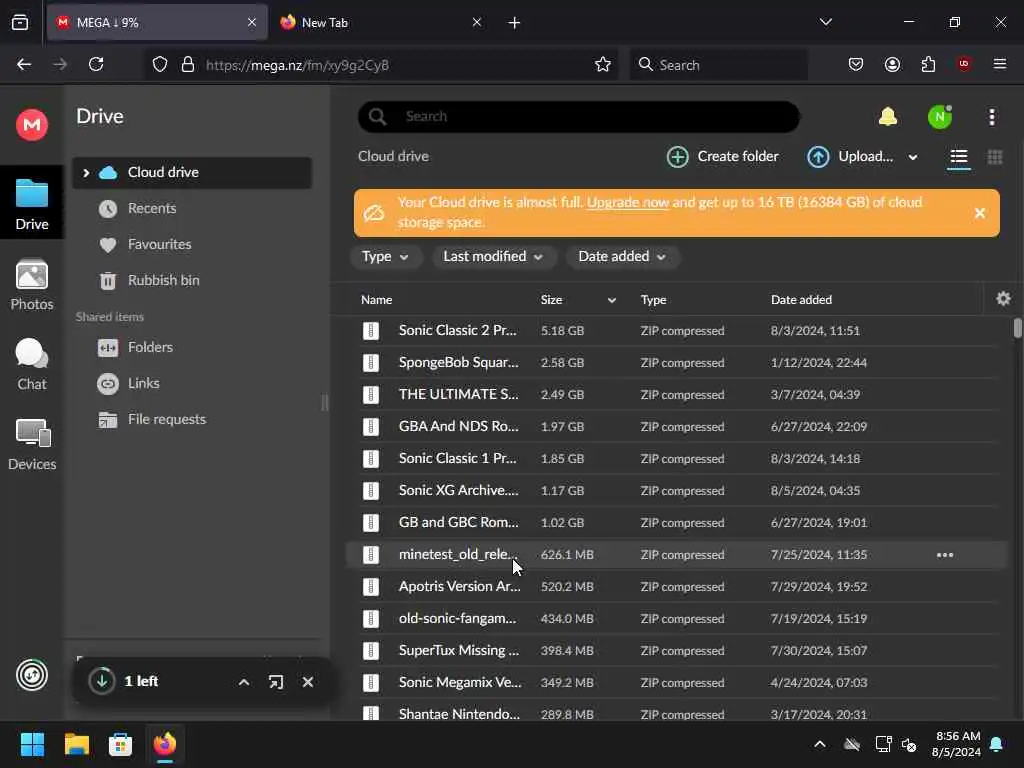Open the Chat section
1024x768 pixels.
point(31,364)
